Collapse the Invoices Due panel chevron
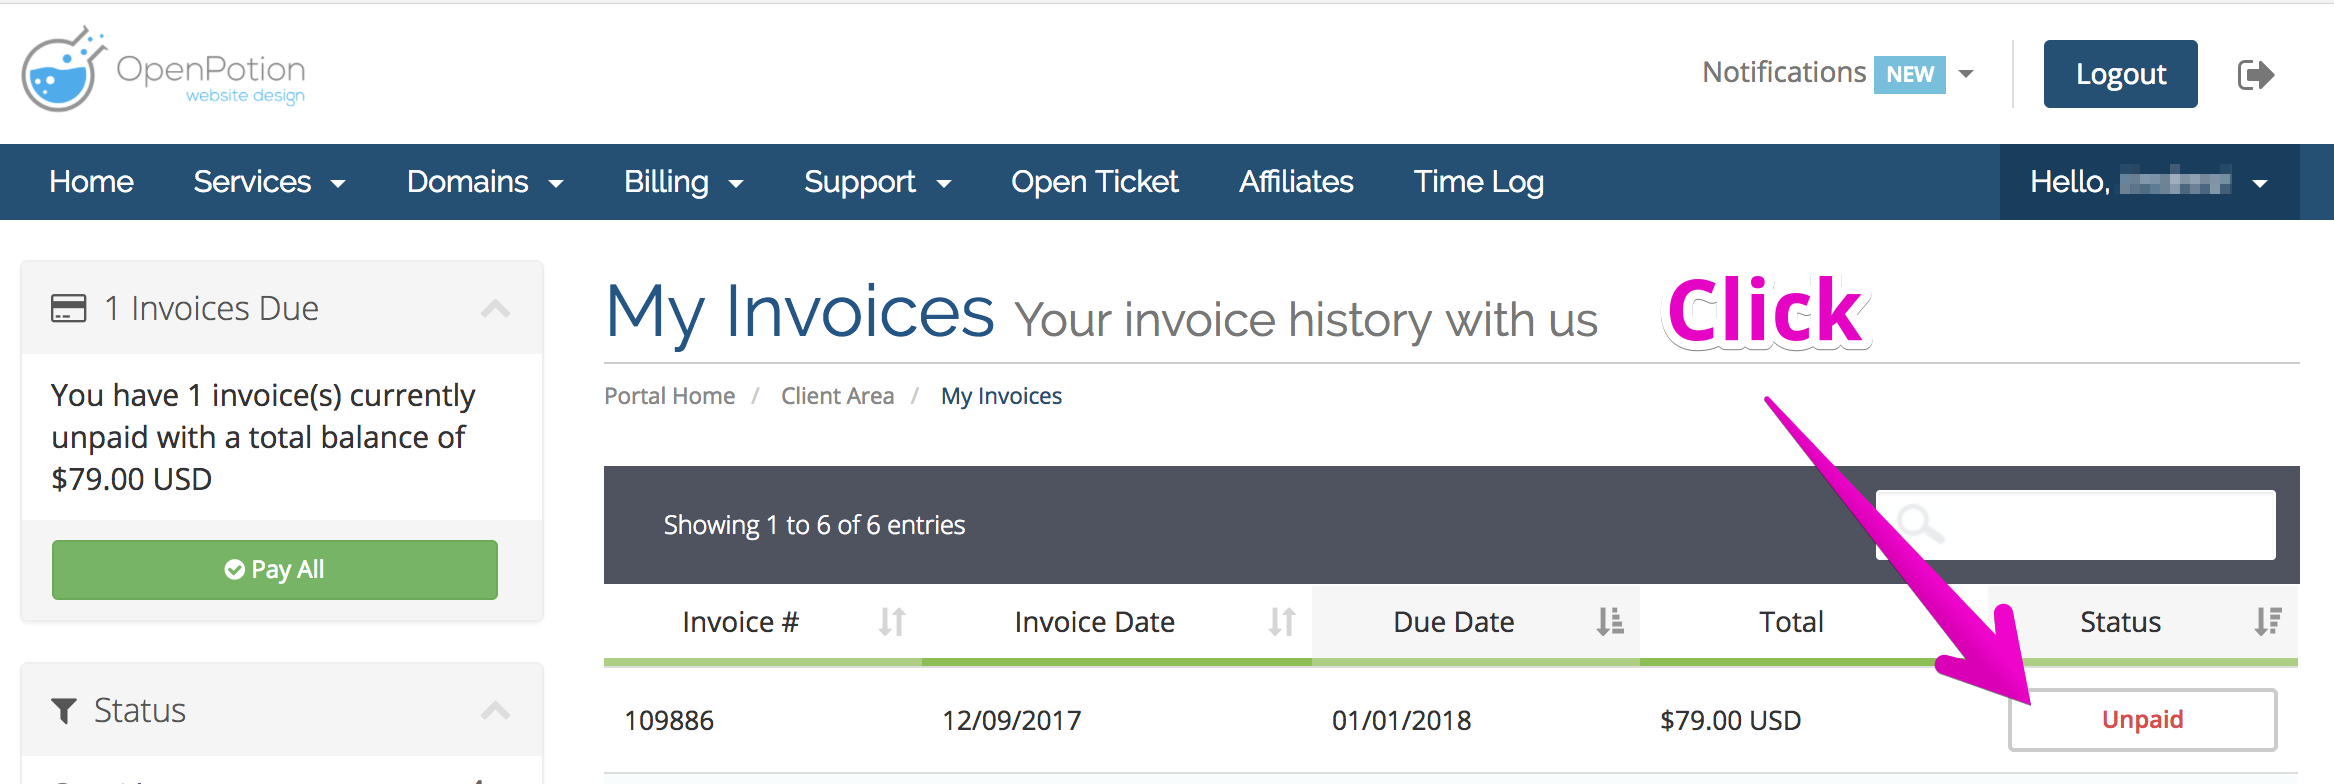 coord(495,308)
